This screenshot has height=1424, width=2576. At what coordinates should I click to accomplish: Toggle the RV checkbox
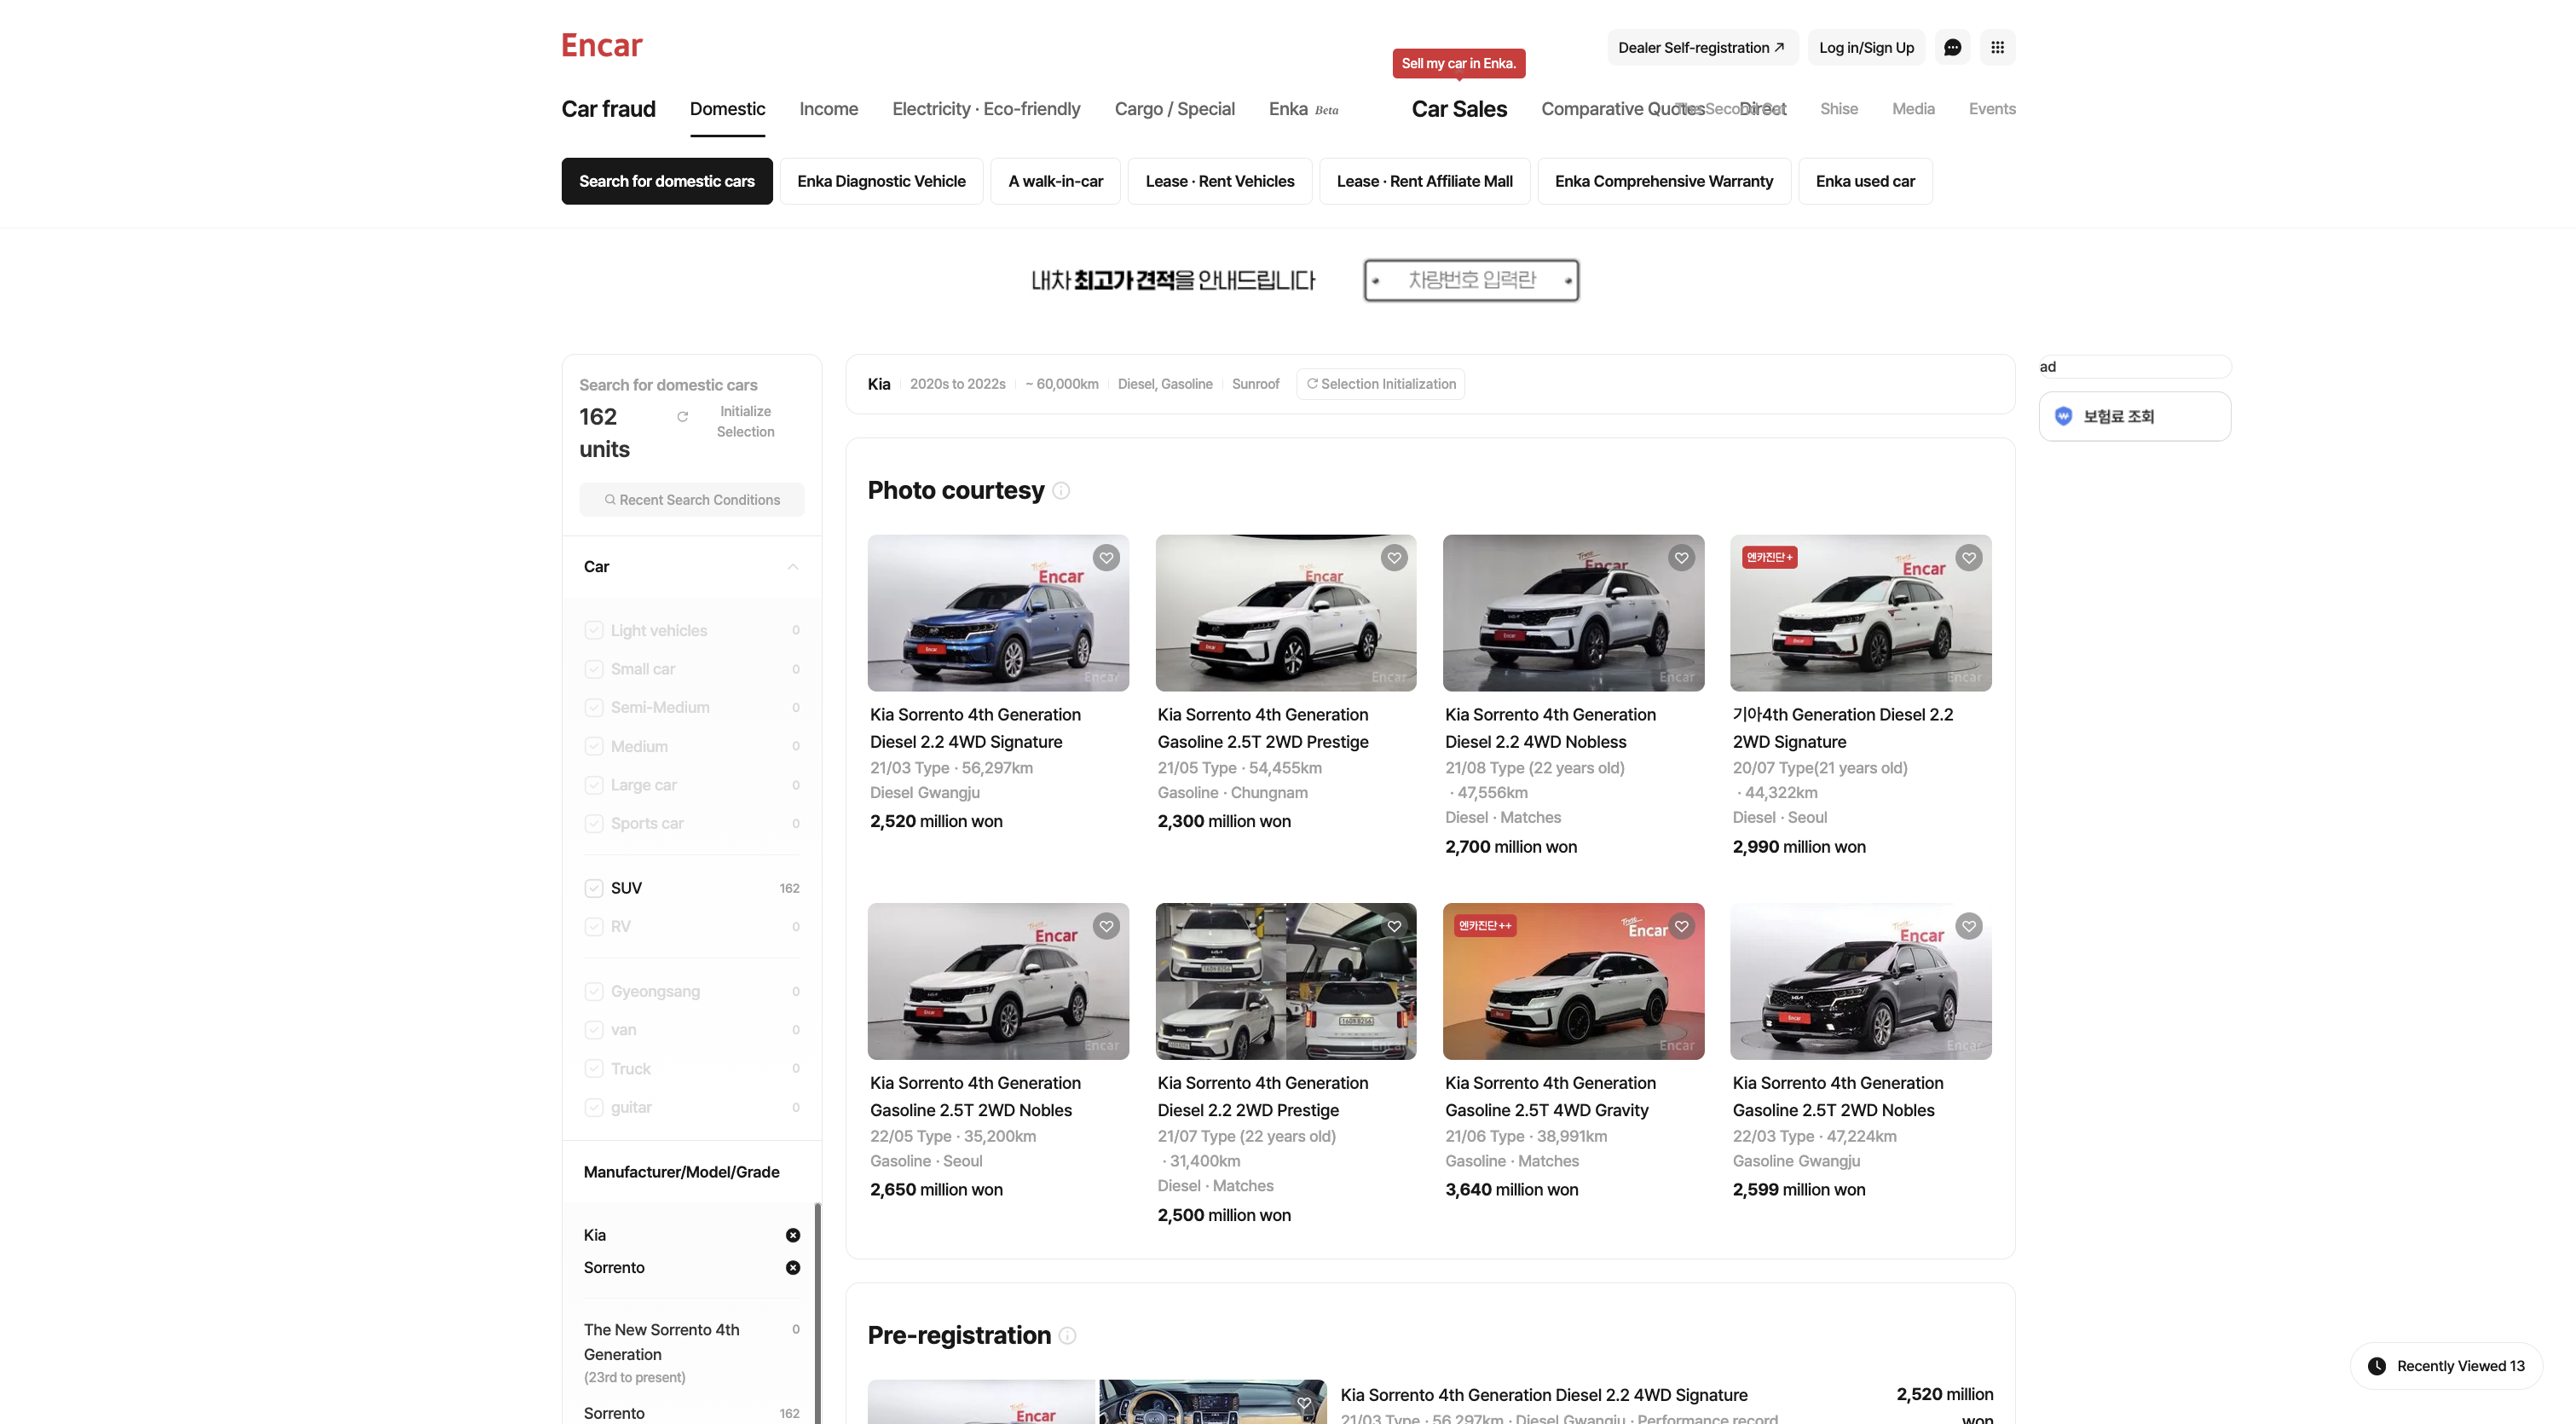594,927
